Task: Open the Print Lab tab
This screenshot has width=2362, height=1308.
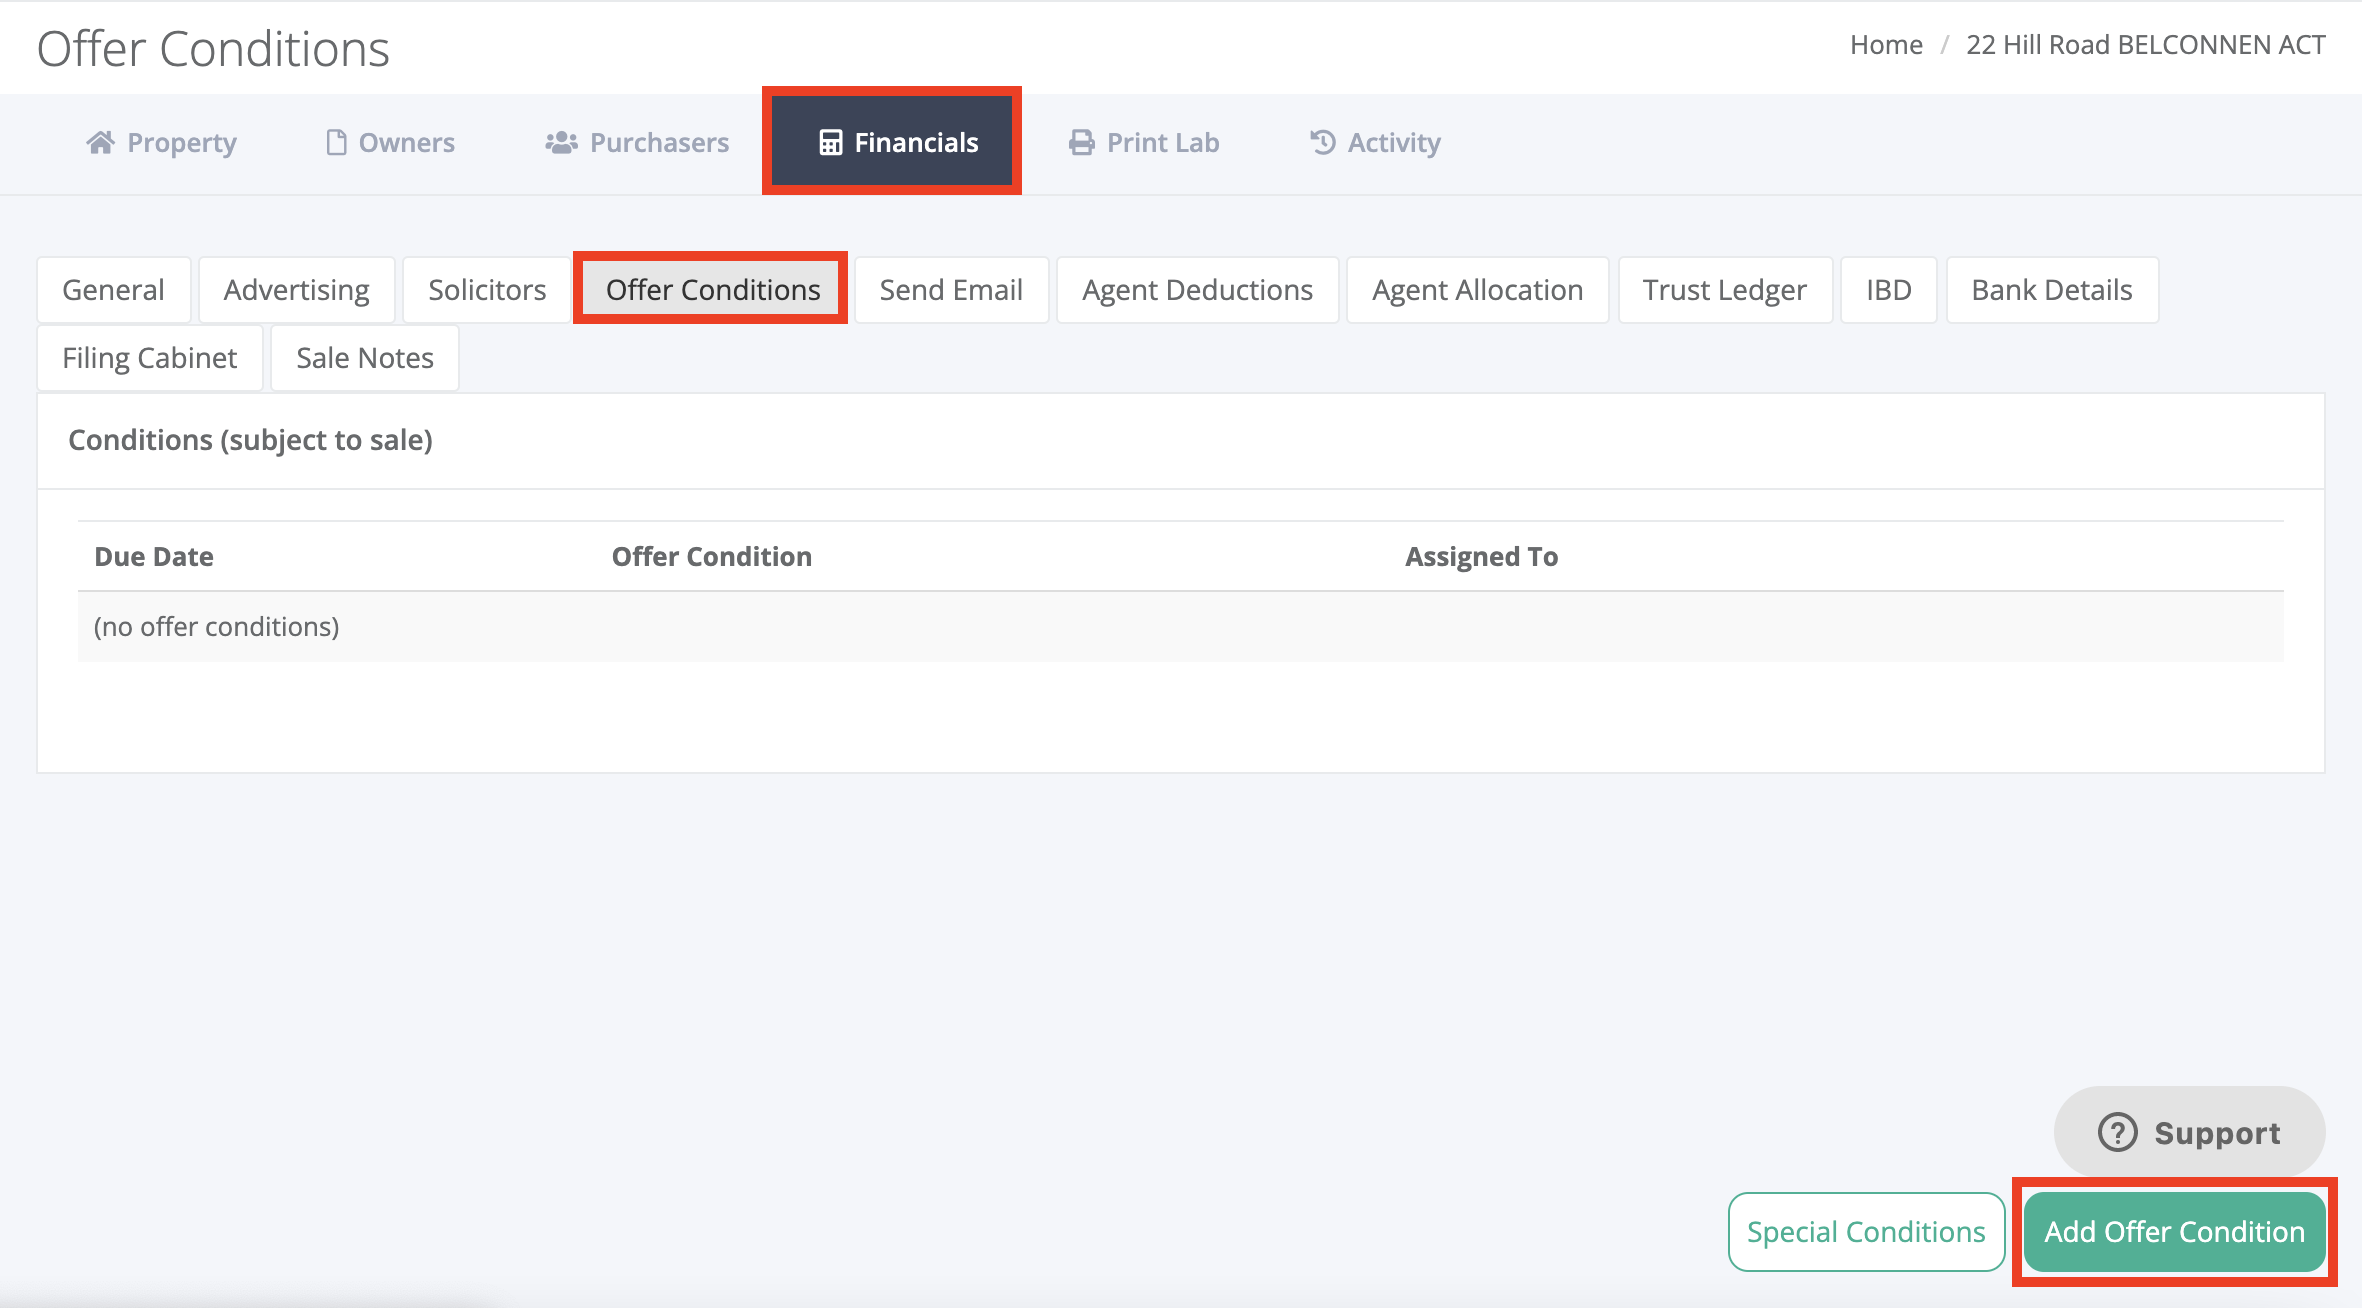Action: pyautogui.click(x=1144, y=143)
